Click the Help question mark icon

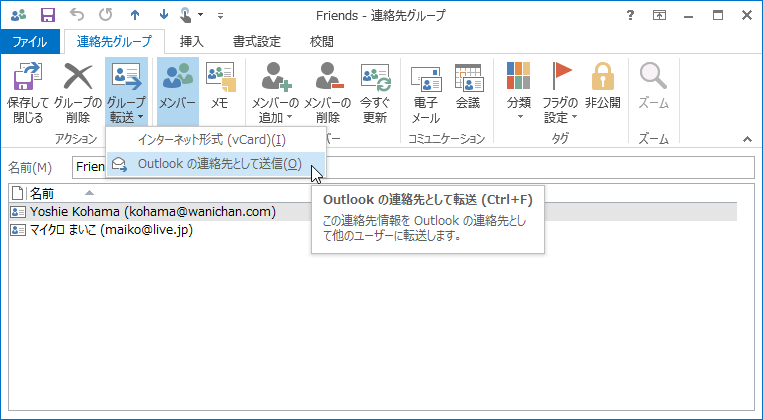pyautogui.click(x=630, y=16)
